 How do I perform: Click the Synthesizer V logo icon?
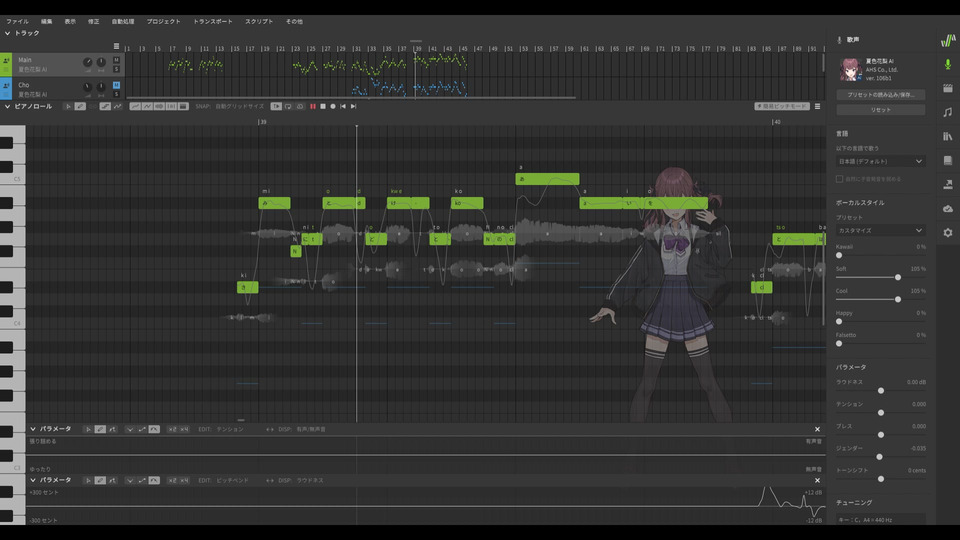pyautogui.click(x=948, y=40)
